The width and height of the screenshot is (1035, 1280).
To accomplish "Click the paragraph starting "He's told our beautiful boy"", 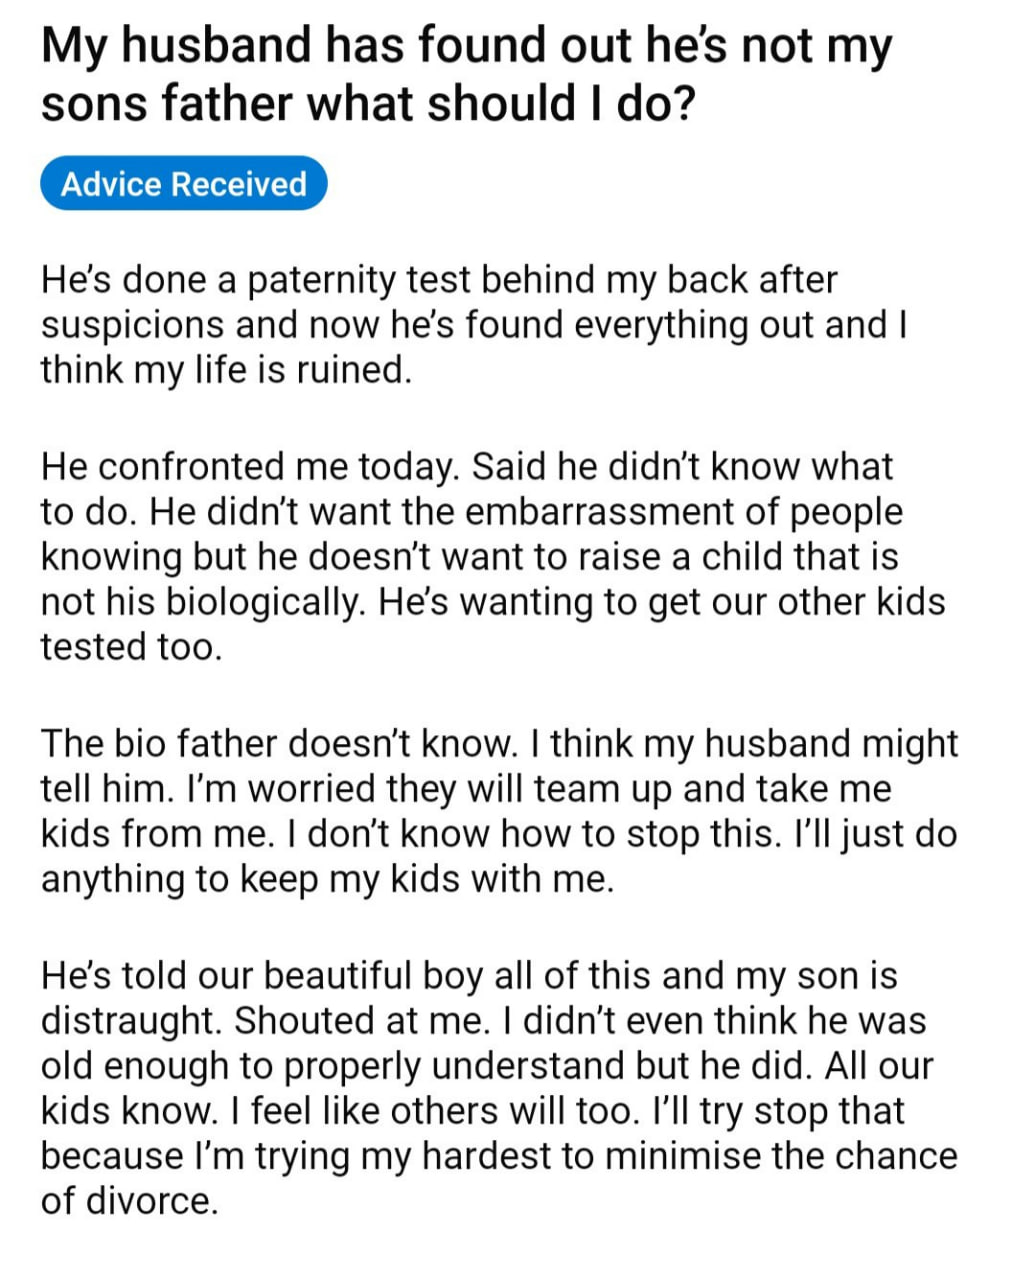I will click(x=498, y=1088).
